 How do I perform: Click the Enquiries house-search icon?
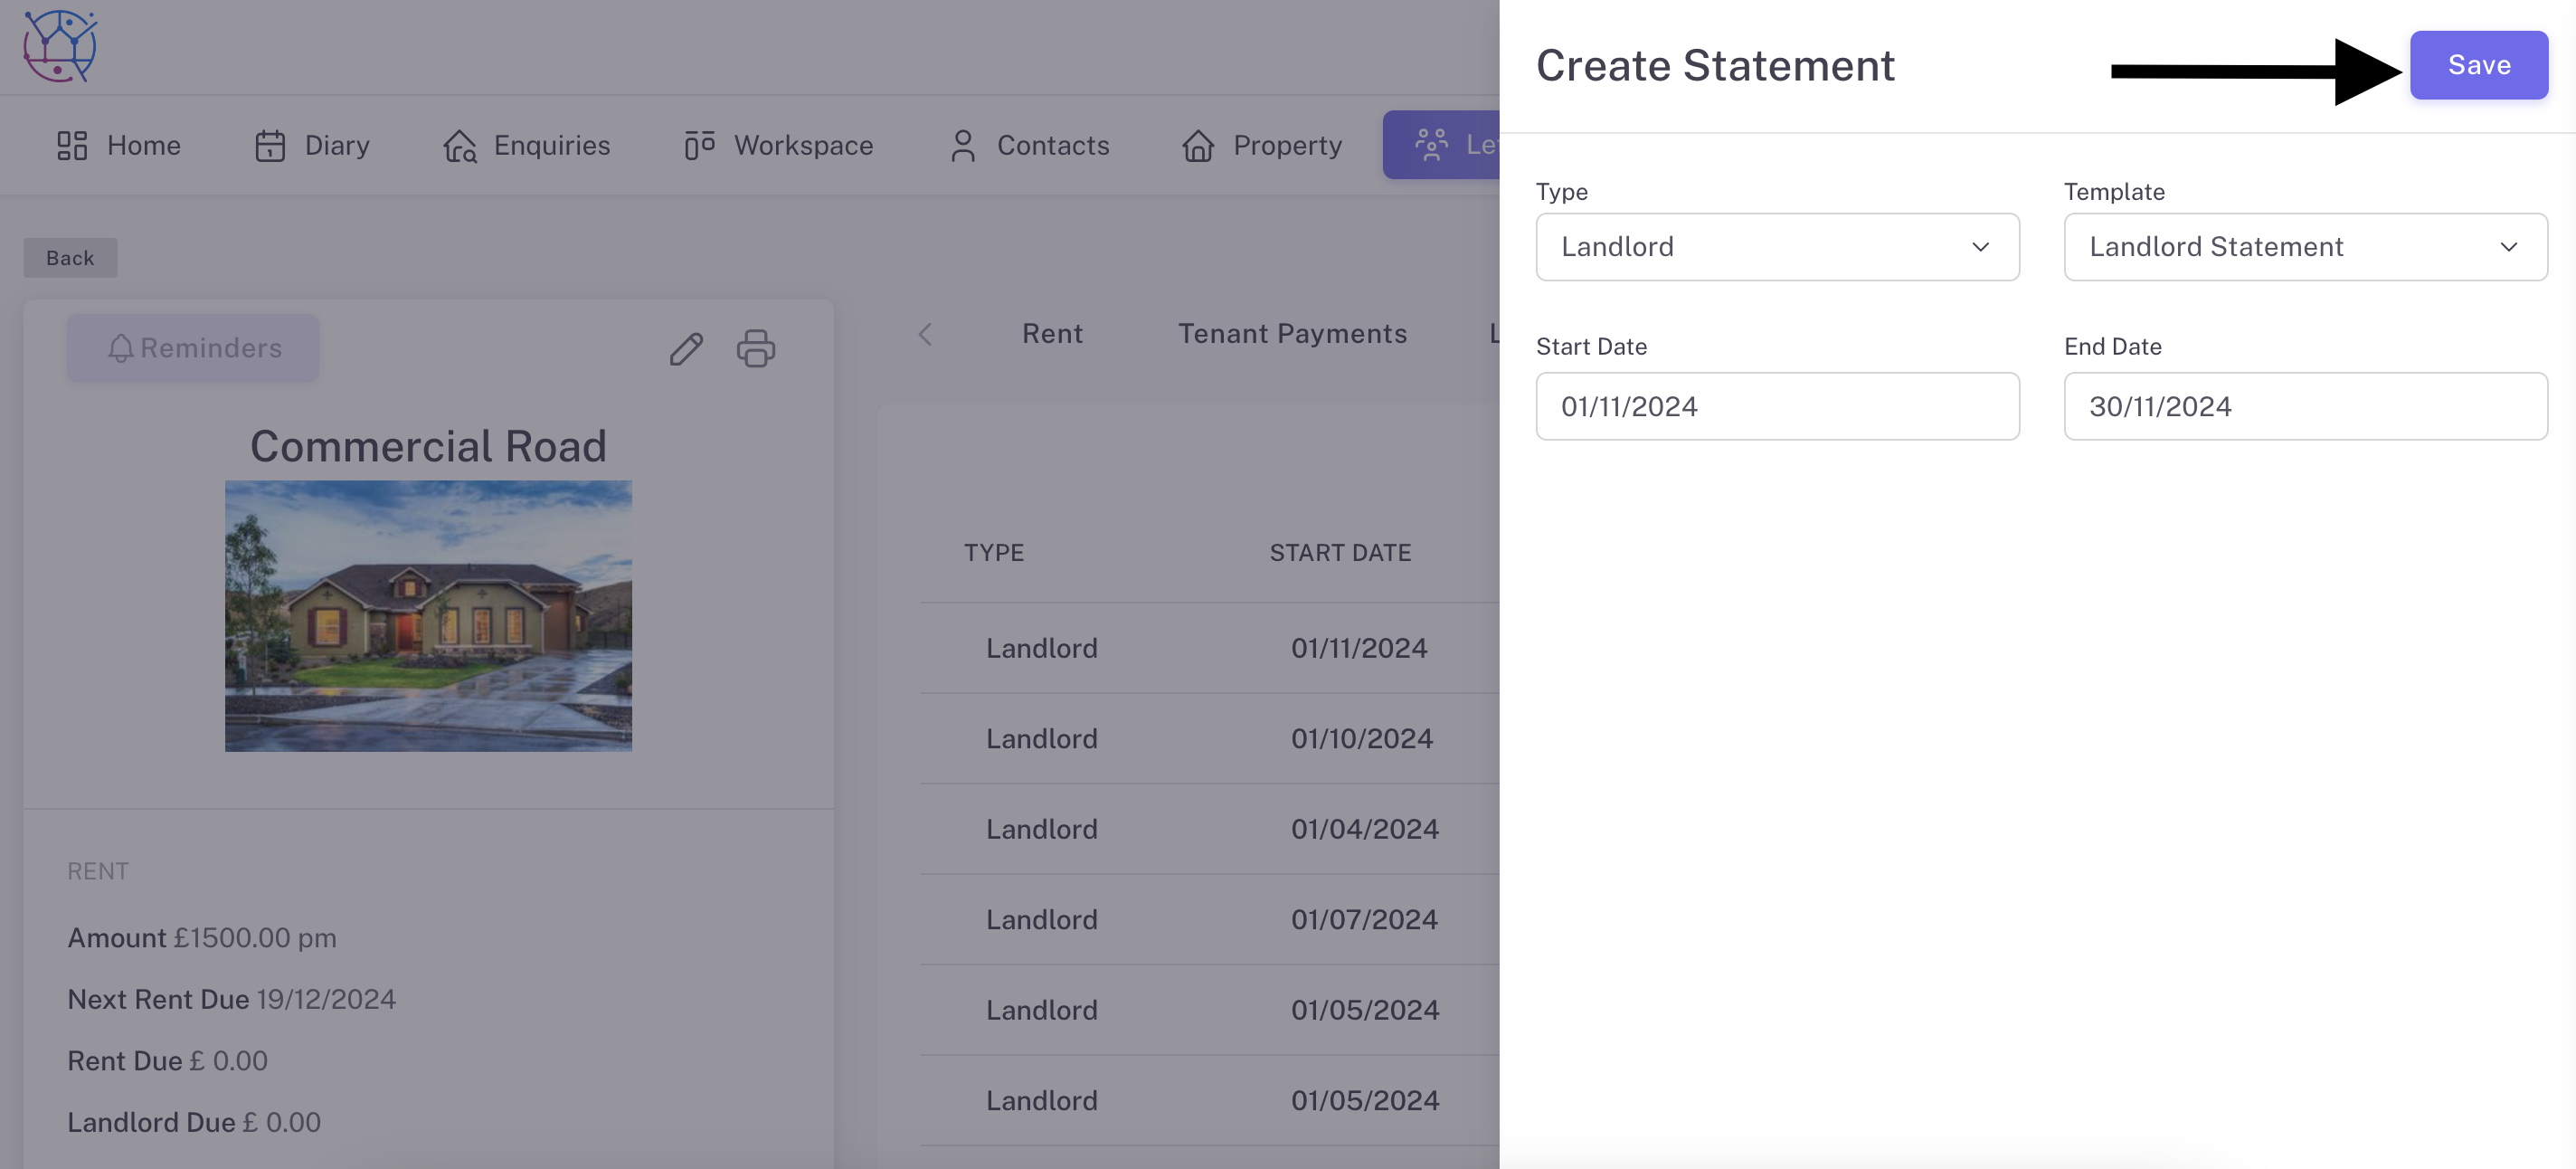(x=460, y=146)
